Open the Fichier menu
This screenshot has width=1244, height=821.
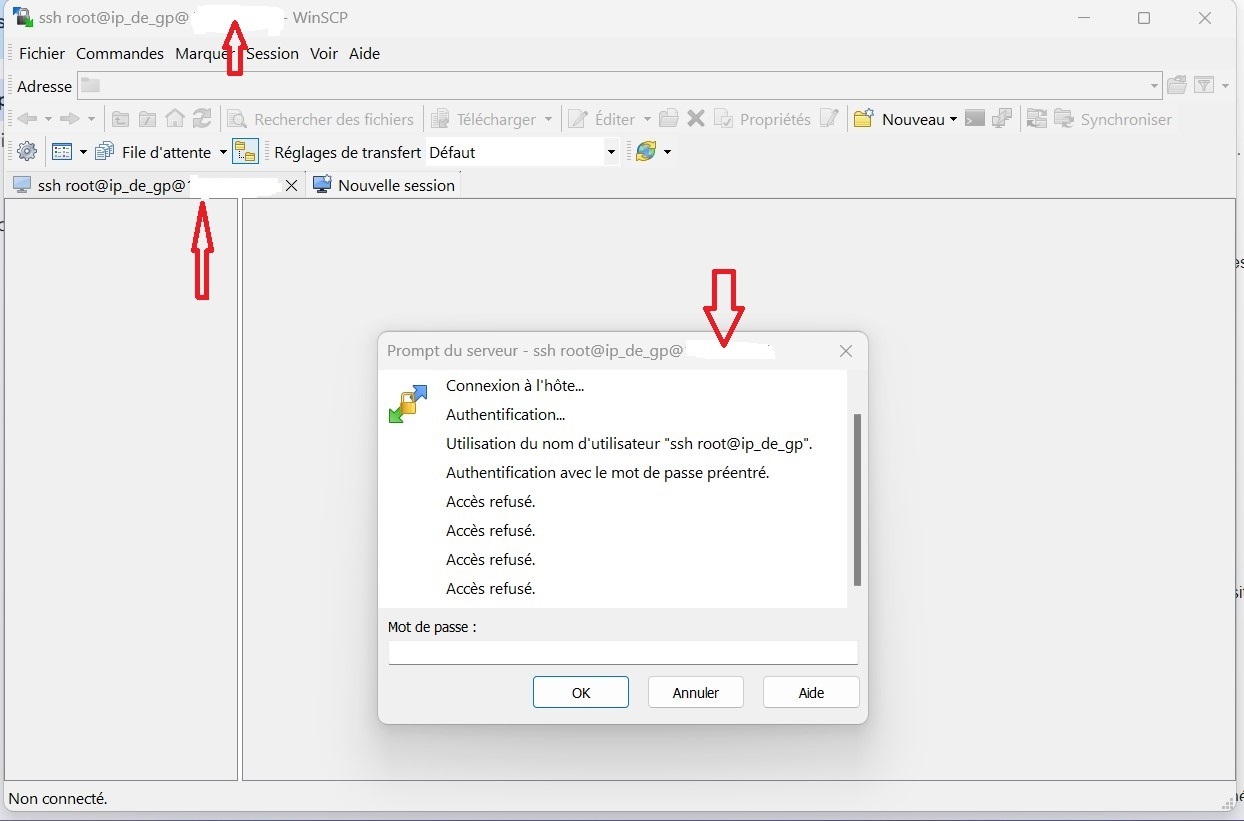coord(42,54)
